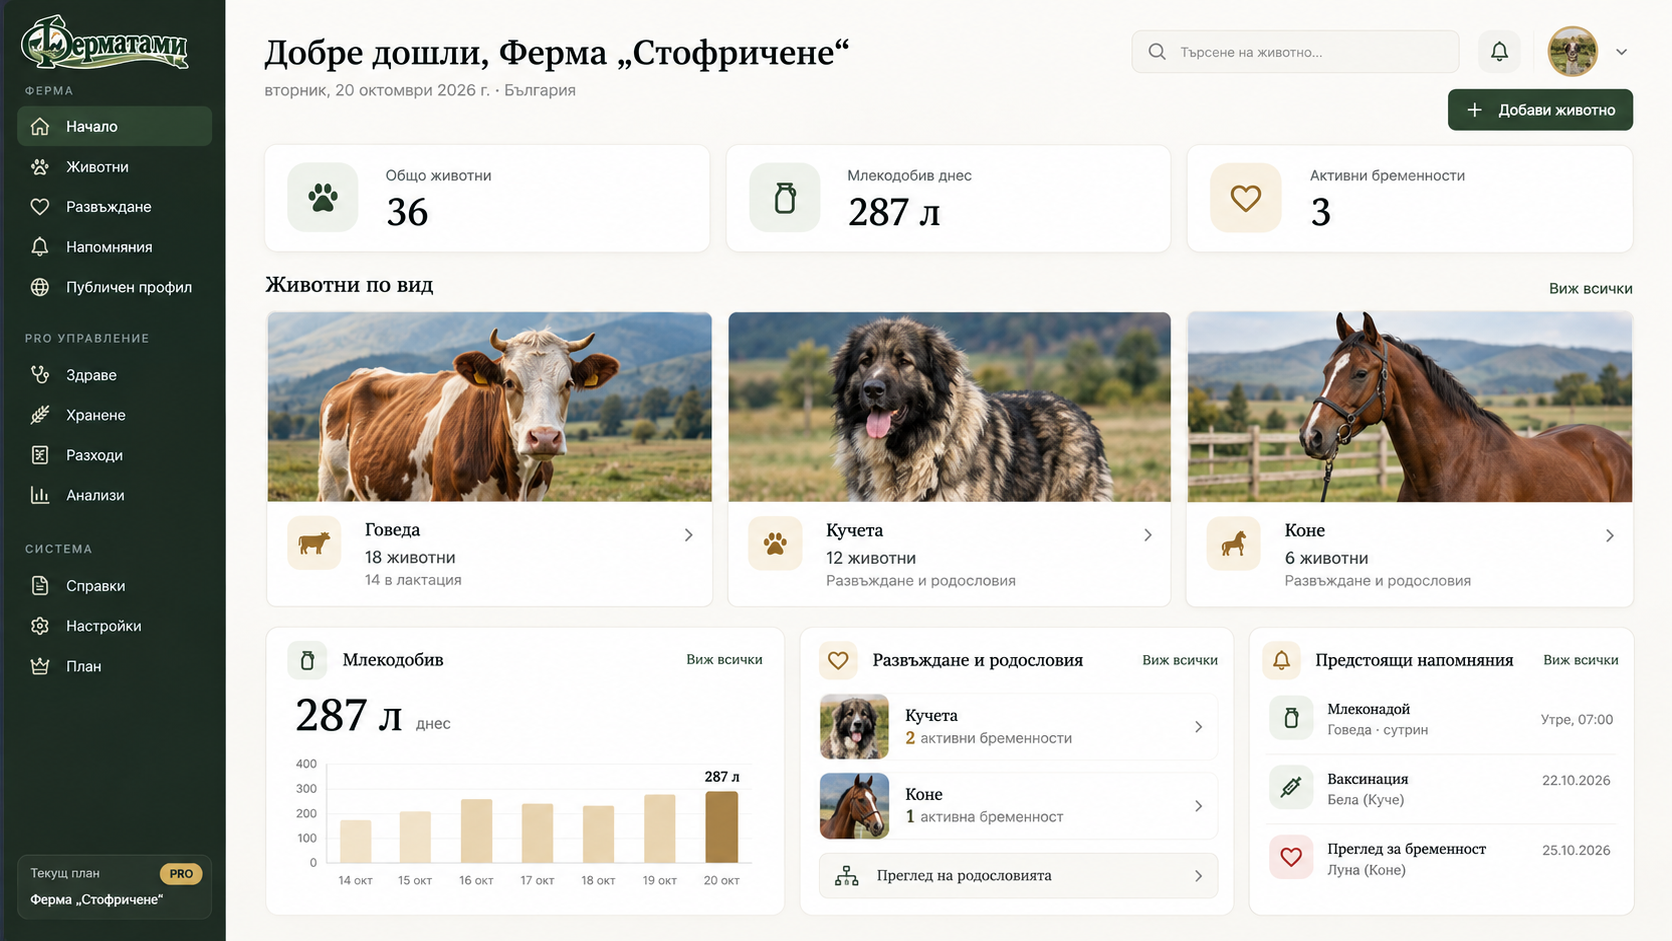The image size is (1672, 941).
Task: Click "Виж всички" in Млекодобив panel
Action: click(x=724, y=659)
